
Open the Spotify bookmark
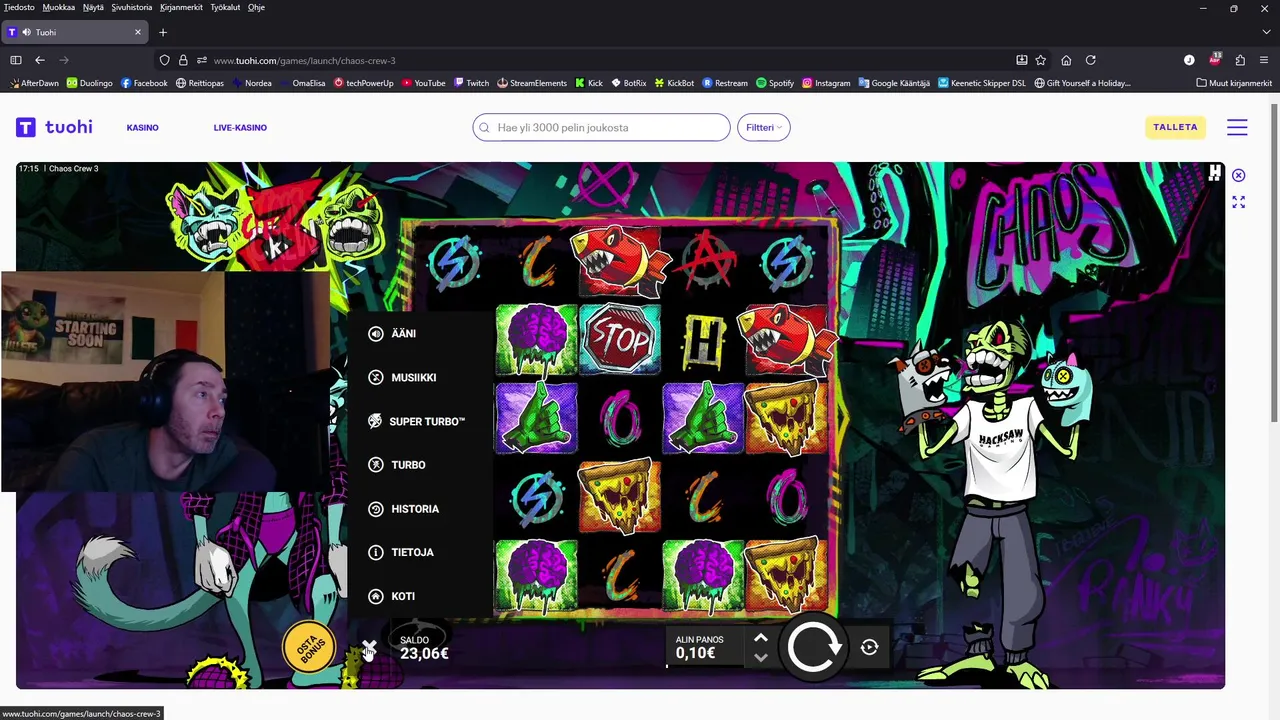click(x=775, y=83)
